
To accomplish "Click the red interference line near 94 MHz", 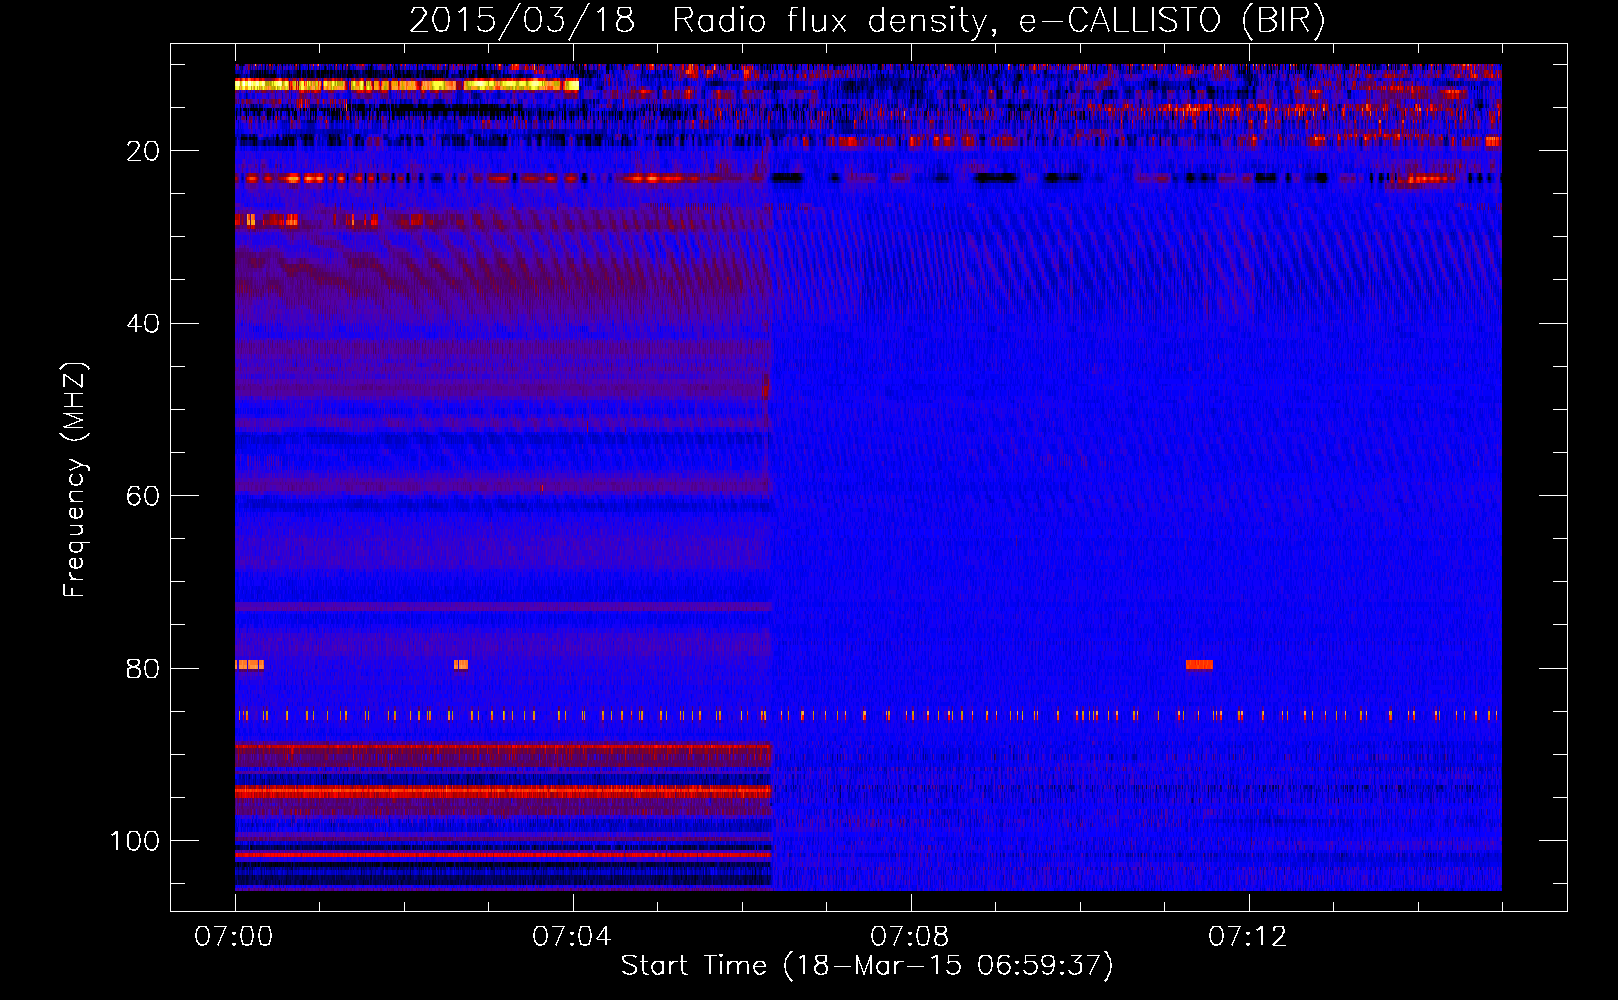I will coord(503,791).
